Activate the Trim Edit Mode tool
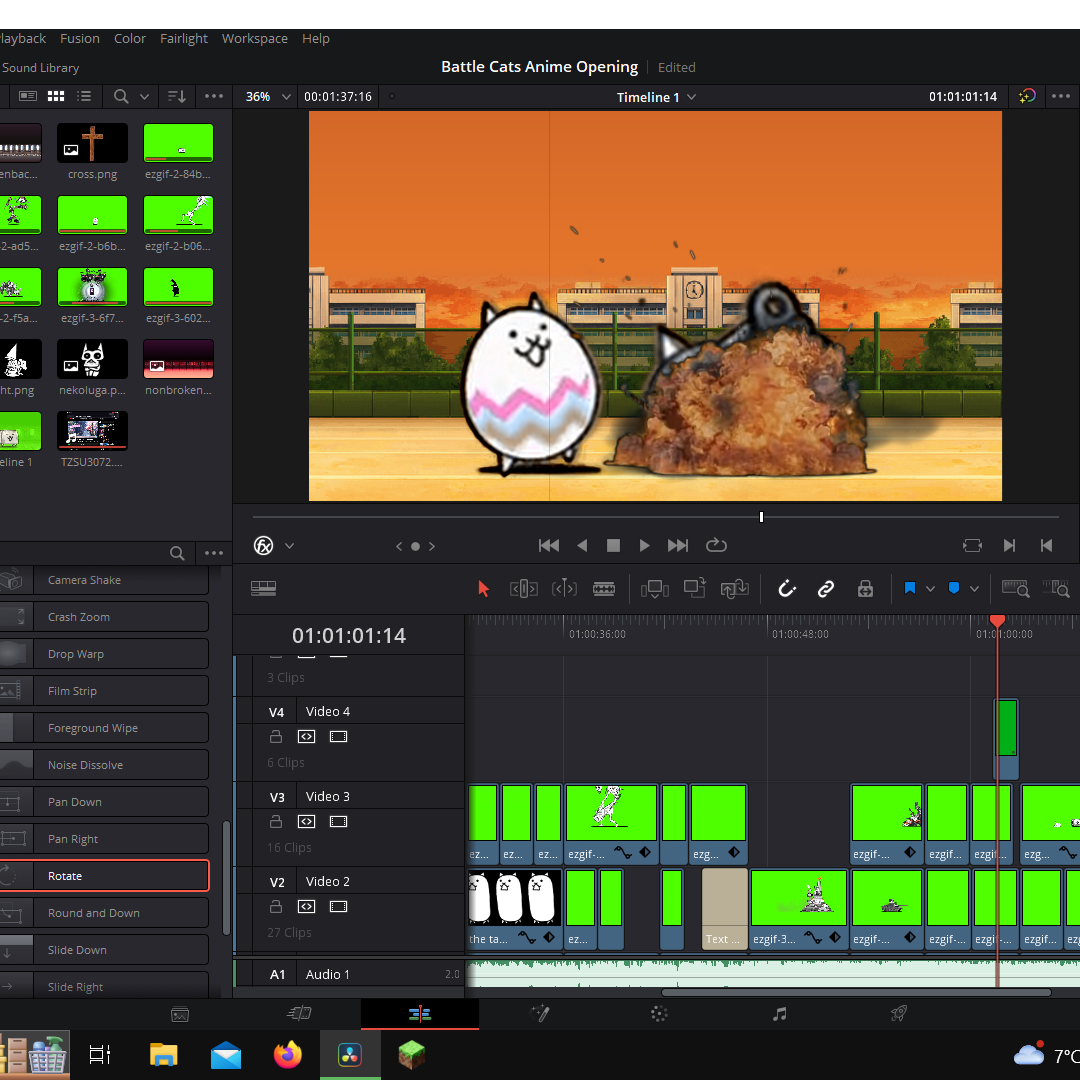 click(x=523, y=589)
